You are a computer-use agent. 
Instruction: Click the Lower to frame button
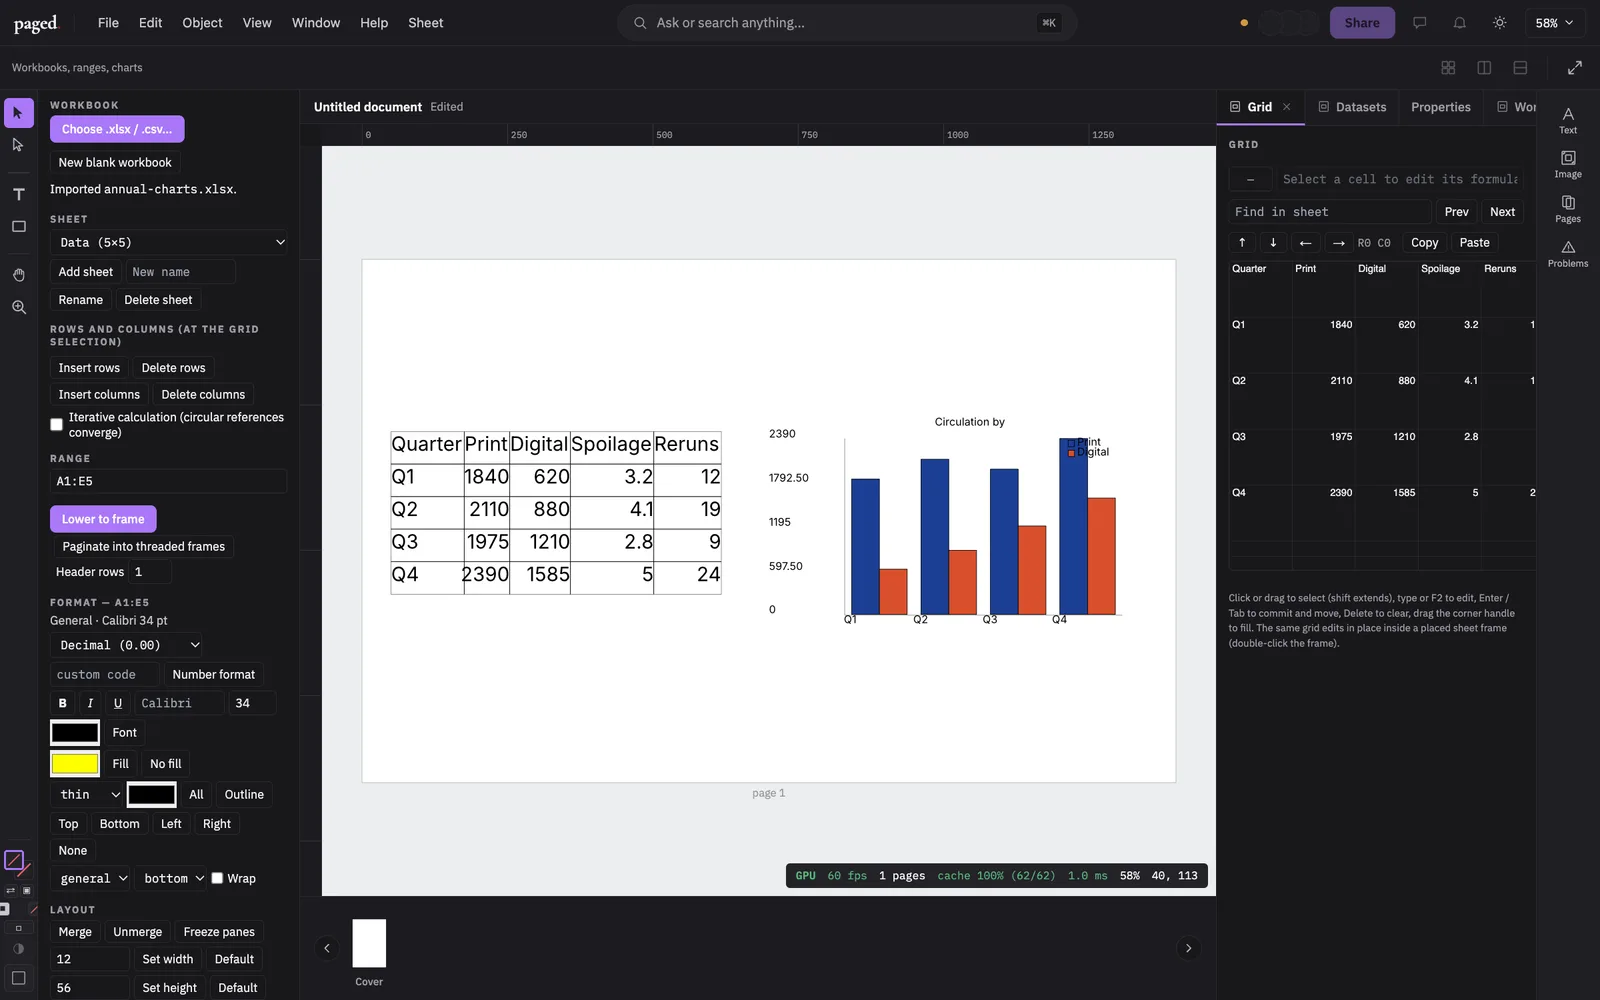point(103,519)
